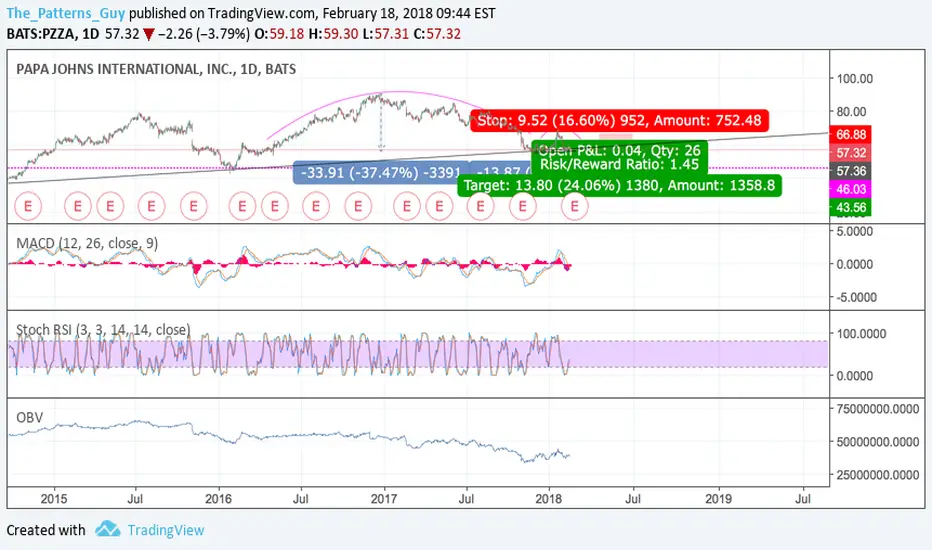Click the PAPA JOHNS INTERNATIONAL, INC. chart title

[x=156, y=69]
